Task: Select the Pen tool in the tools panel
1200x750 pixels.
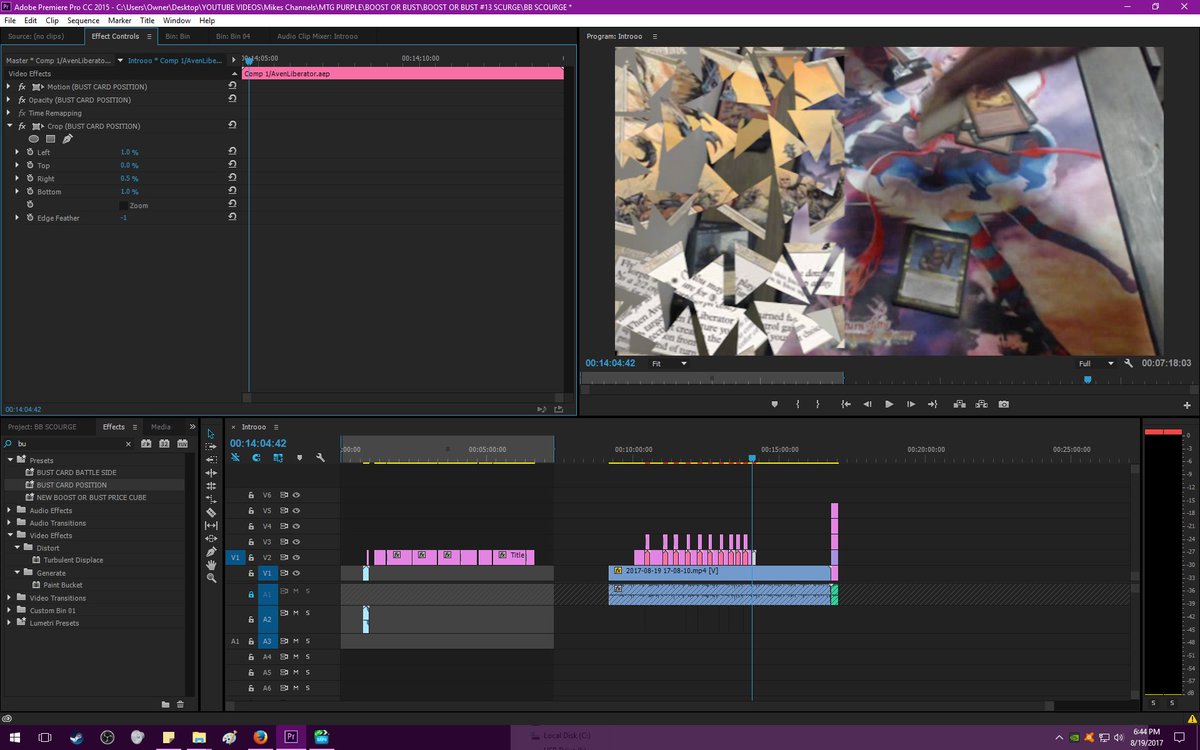Action: [211, 551]
